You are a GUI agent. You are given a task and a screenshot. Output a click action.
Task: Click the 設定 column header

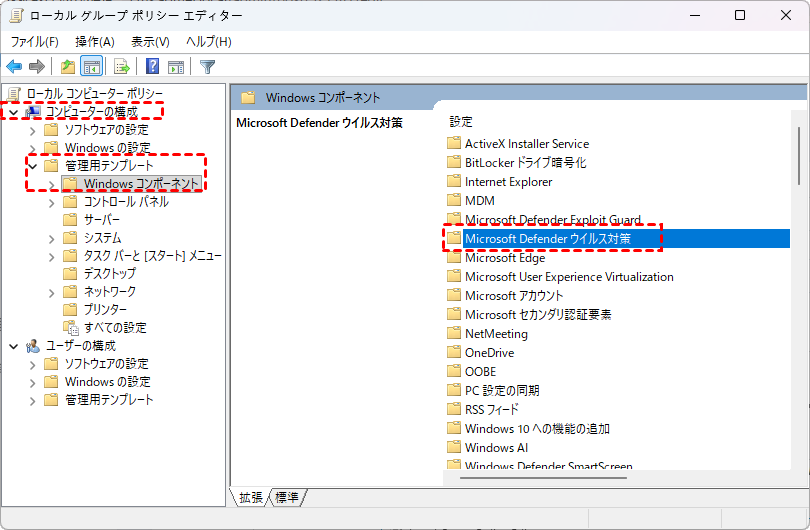pyautogui.click(x=461, y=121)
